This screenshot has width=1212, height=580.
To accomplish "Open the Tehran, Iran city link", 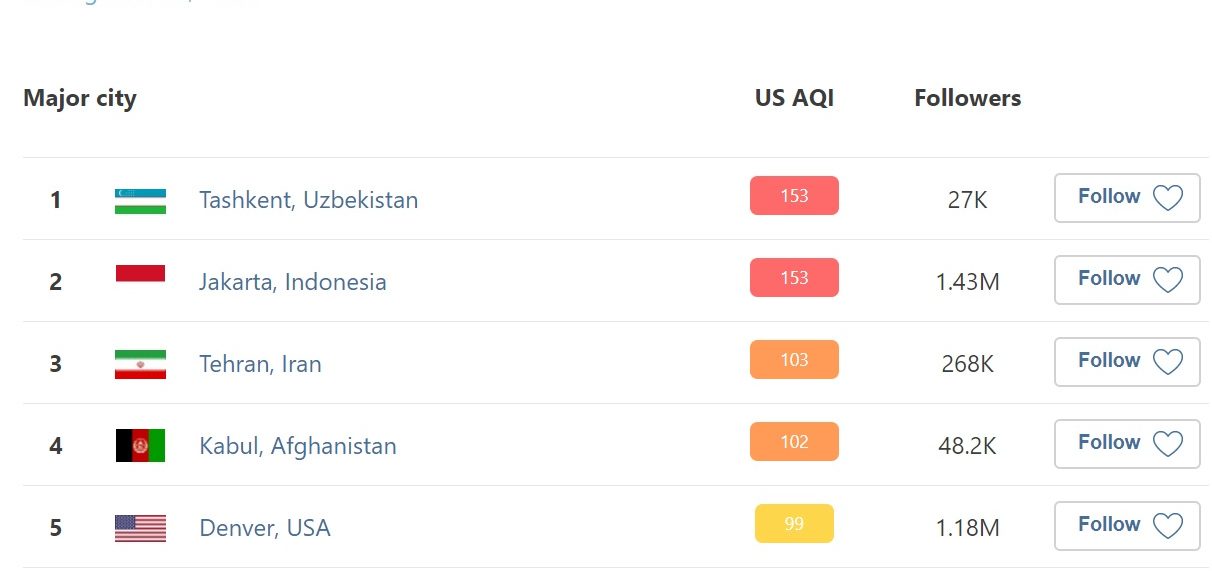I will click(261, 364).
